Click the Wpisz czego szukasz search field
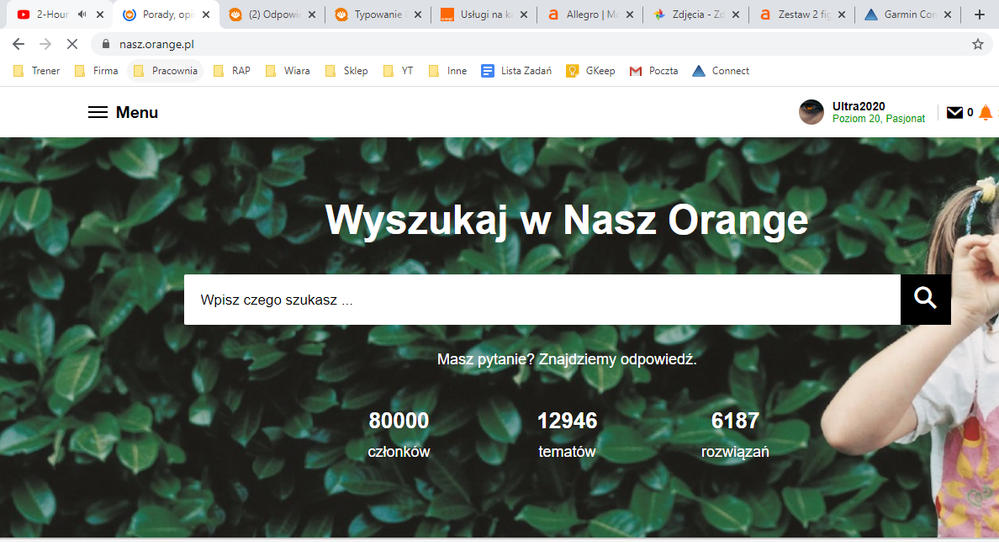This screenshot has width=999, height=542. pyautogui.click(x=540, y=299)
